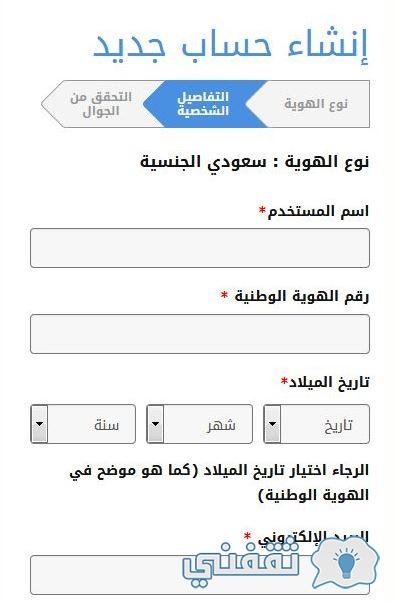Click the سعودي الجنسية identity type heading
The height and width of the screenshot is (603, 396).
coord(255,162)
